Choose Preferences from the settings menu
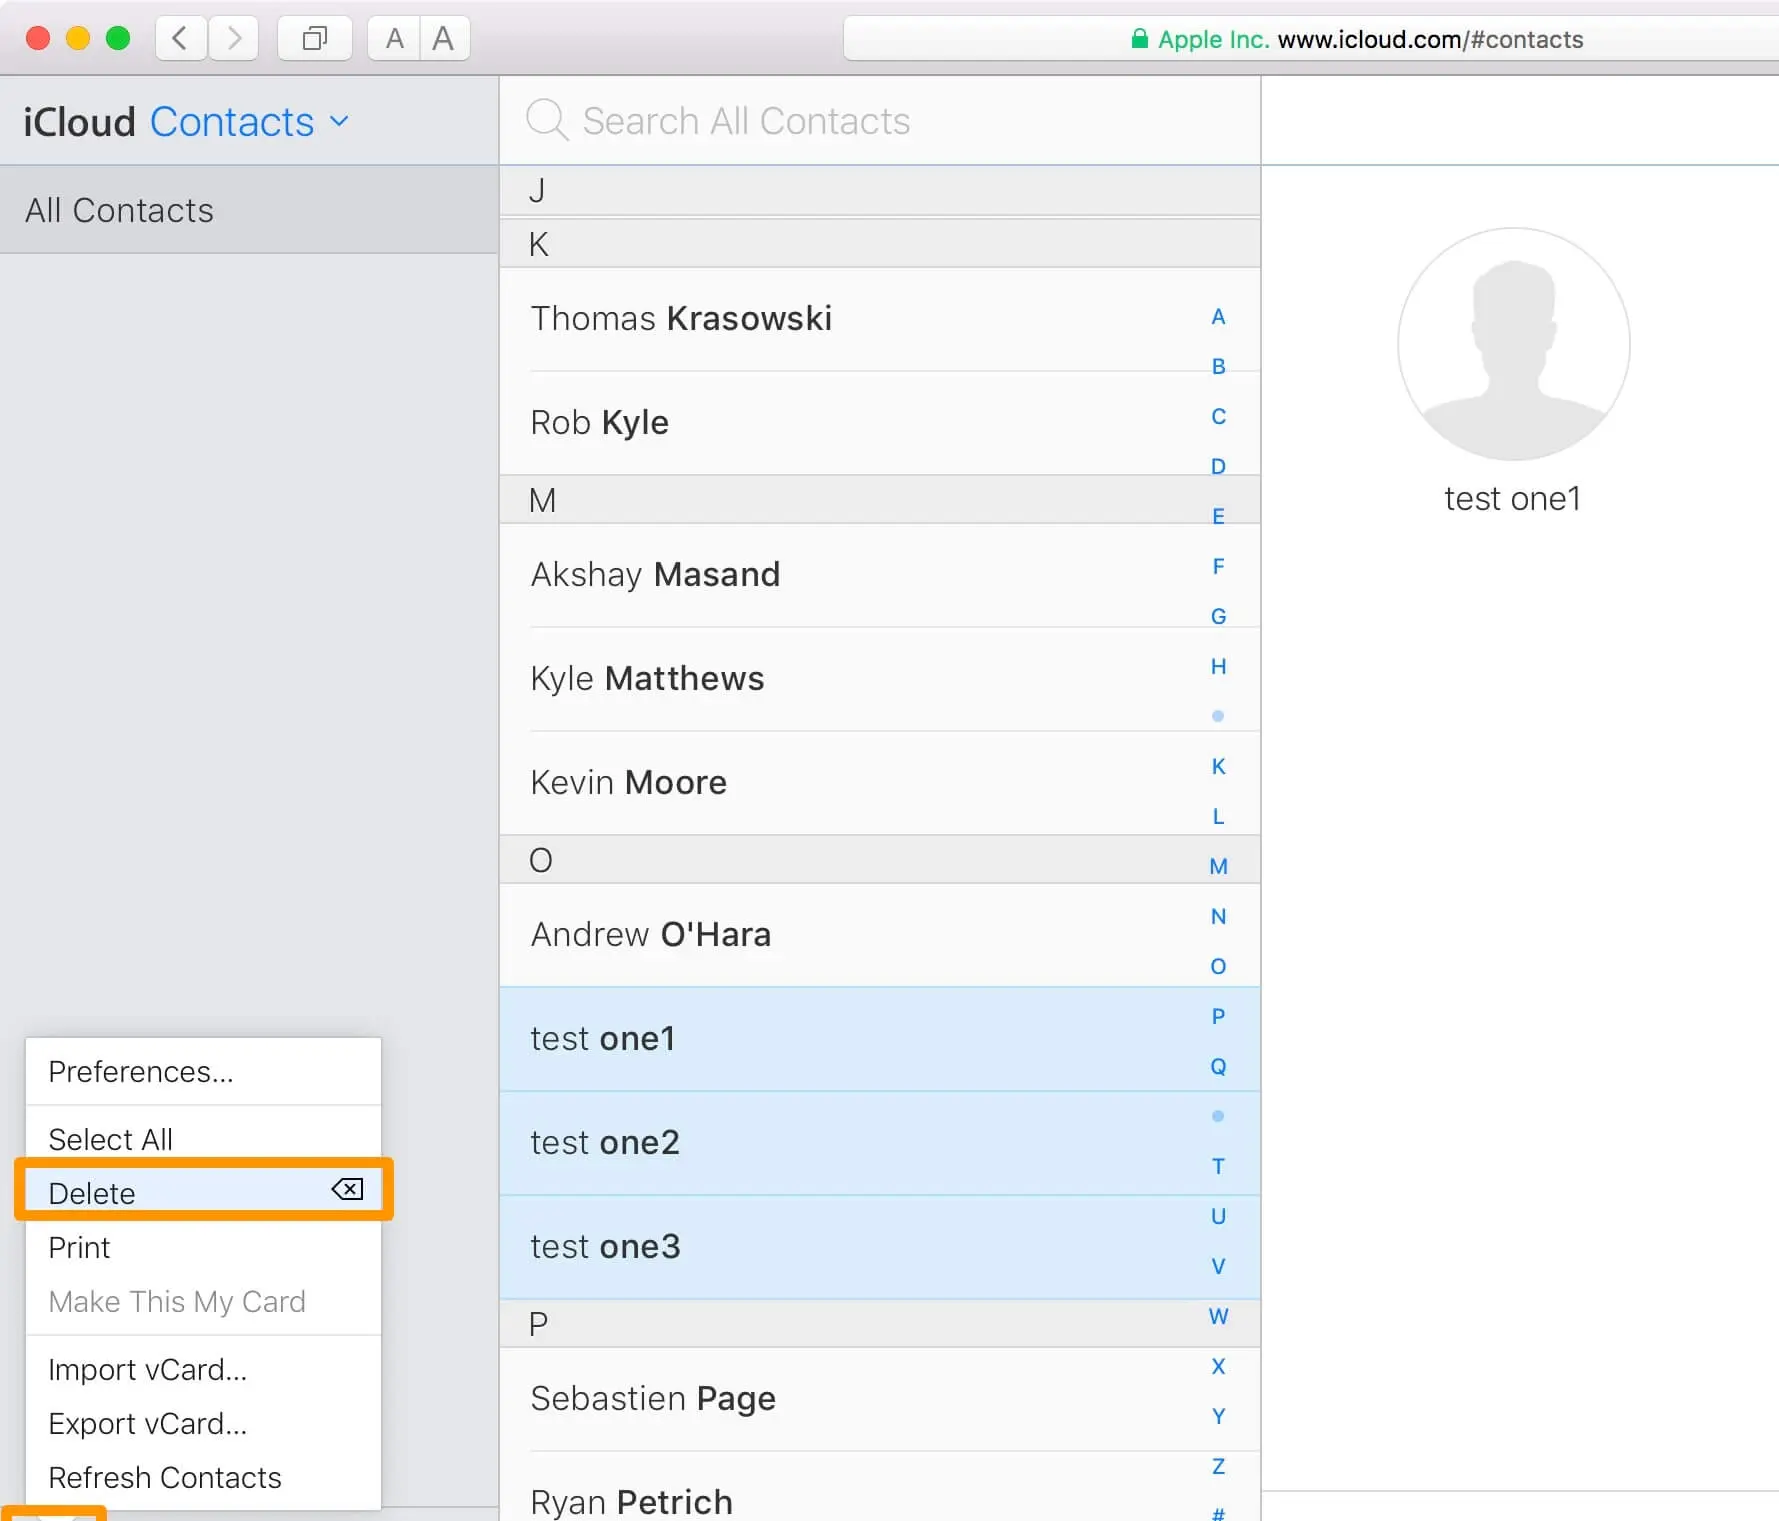Viewport: 1779px width, 1521px height. point(141,1071)
